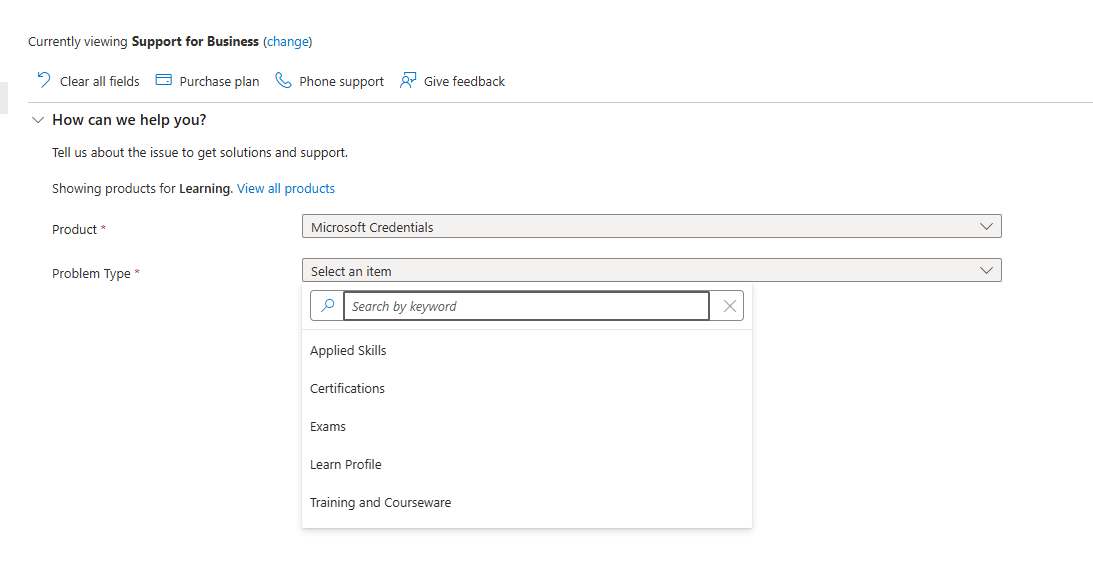Collapse the 'How can we help you?' section
Viewport: 1093px width, 574px height.
38,120
